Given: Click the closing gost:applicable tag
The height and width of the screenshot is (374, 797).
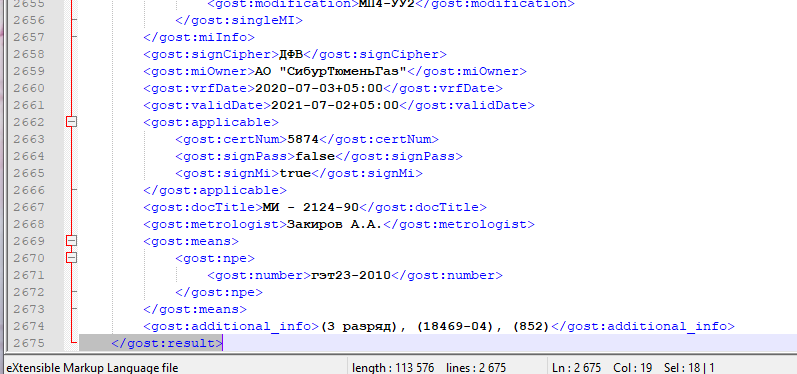Looking at the screenshot, I should tap(215, 190).
